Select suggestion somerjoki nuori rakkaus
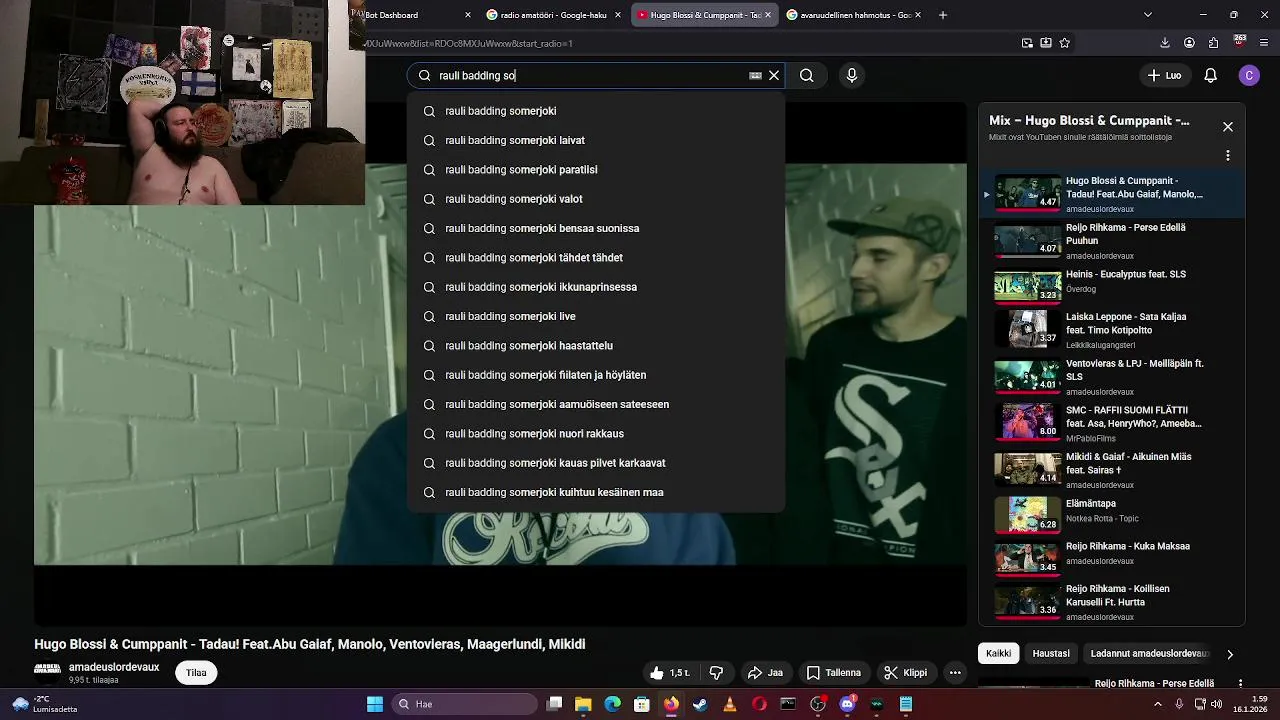 coord(596,434)
